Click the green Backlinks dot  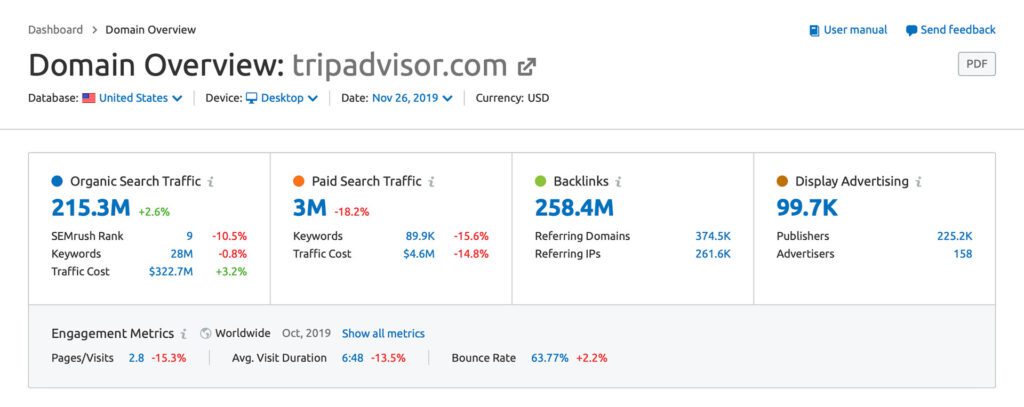point(541,182)
